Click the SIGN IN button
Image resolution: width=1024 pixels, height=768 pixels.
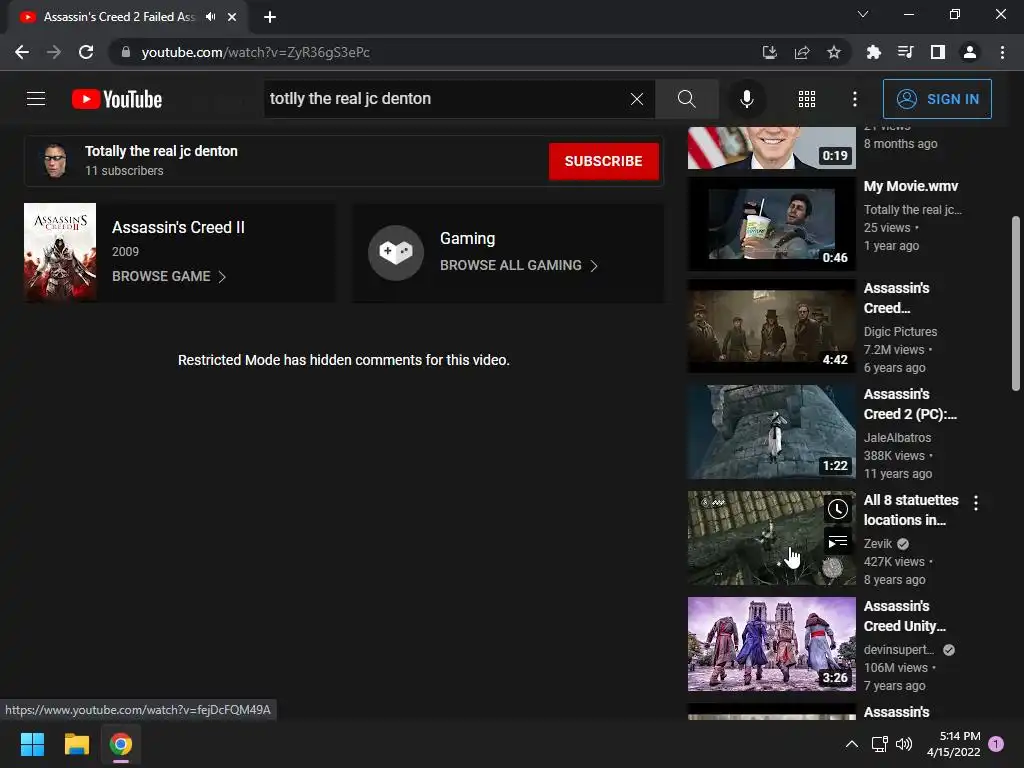coord(937,99)
